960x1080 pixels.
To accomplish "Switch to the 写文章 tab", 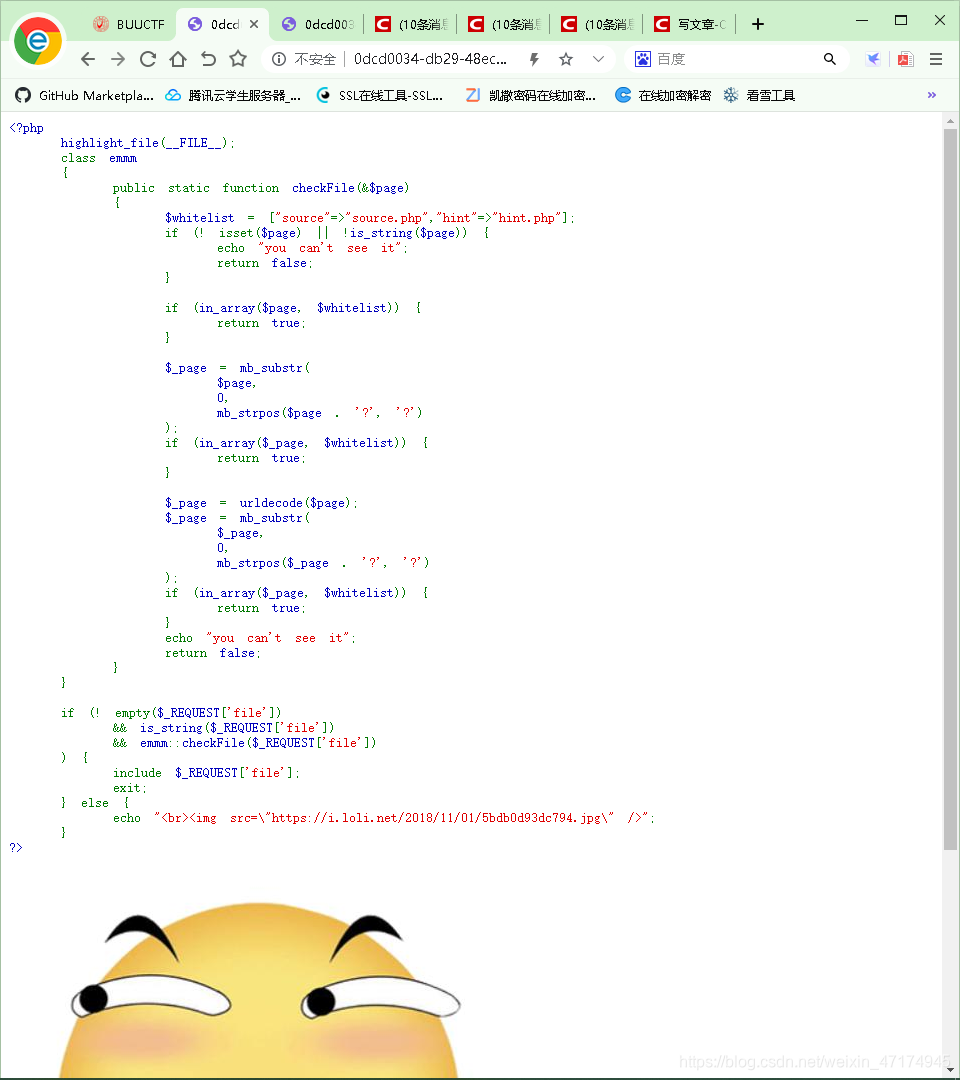I will point(690,24).
